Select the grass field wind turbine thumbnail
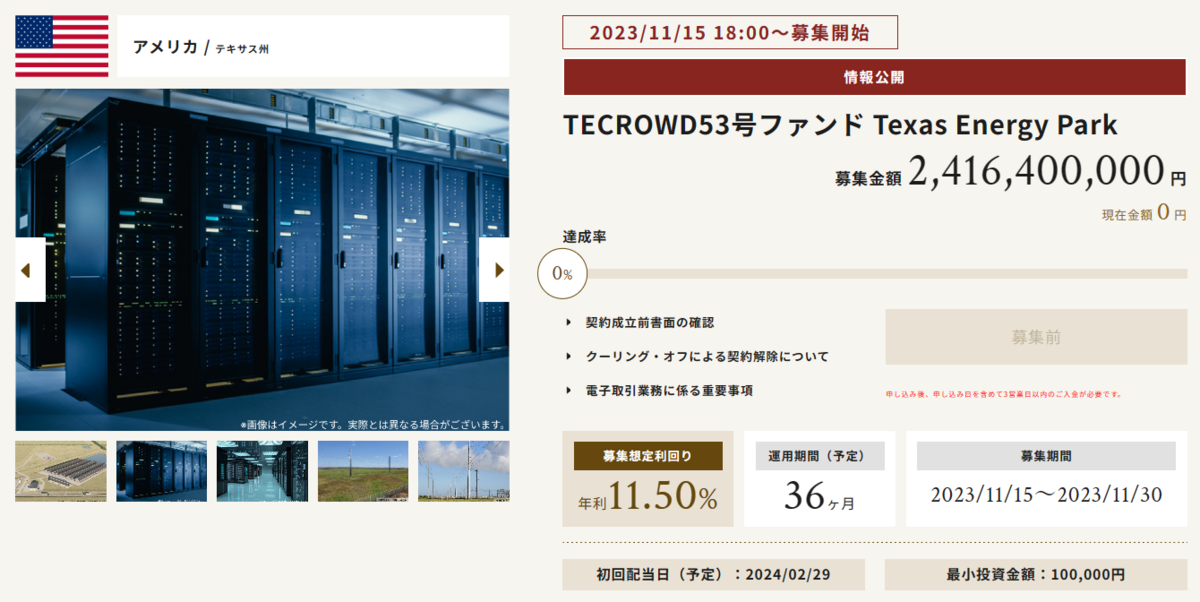 tap(363, 471)
